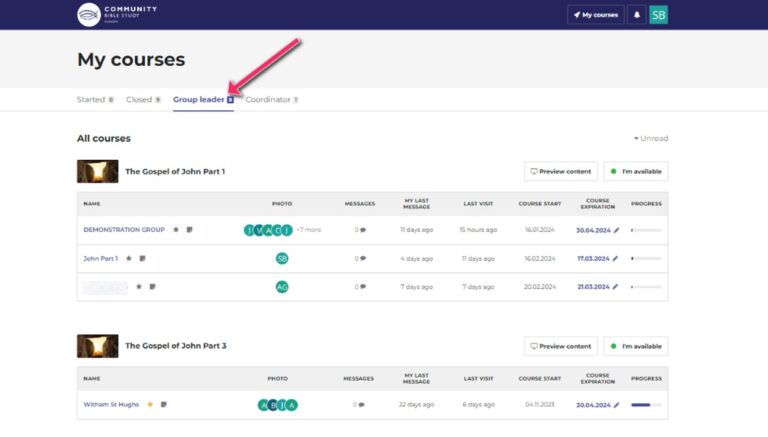This screenshot has width=768, height=437.
Task: Toggle the yellow star on Witham St Hughs
Action: [x=150, y=405]
